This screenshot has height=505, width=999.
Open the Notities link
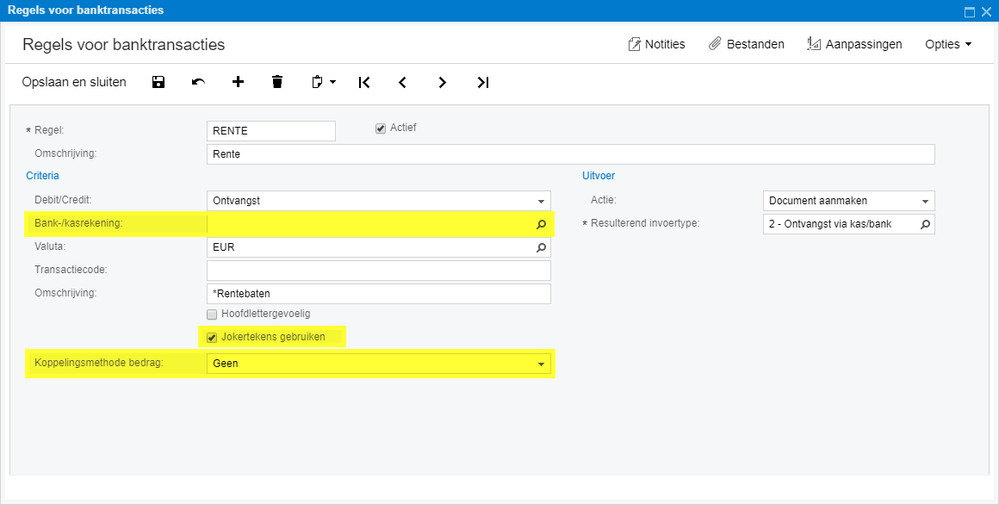(656, 44)
